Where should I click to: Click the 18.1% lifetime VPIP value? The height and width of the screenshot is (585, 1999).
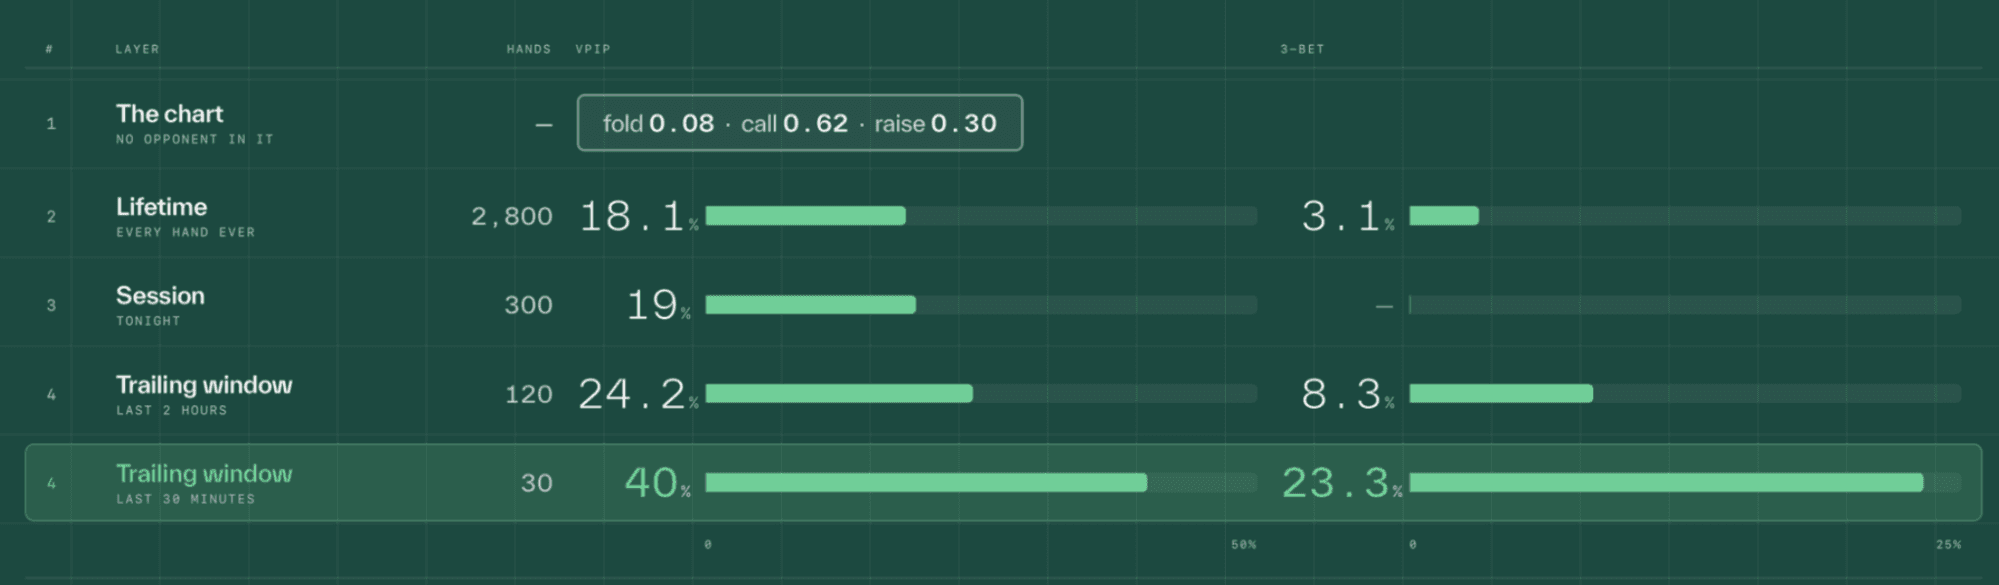pyautogui.click(x=638, y=216)
